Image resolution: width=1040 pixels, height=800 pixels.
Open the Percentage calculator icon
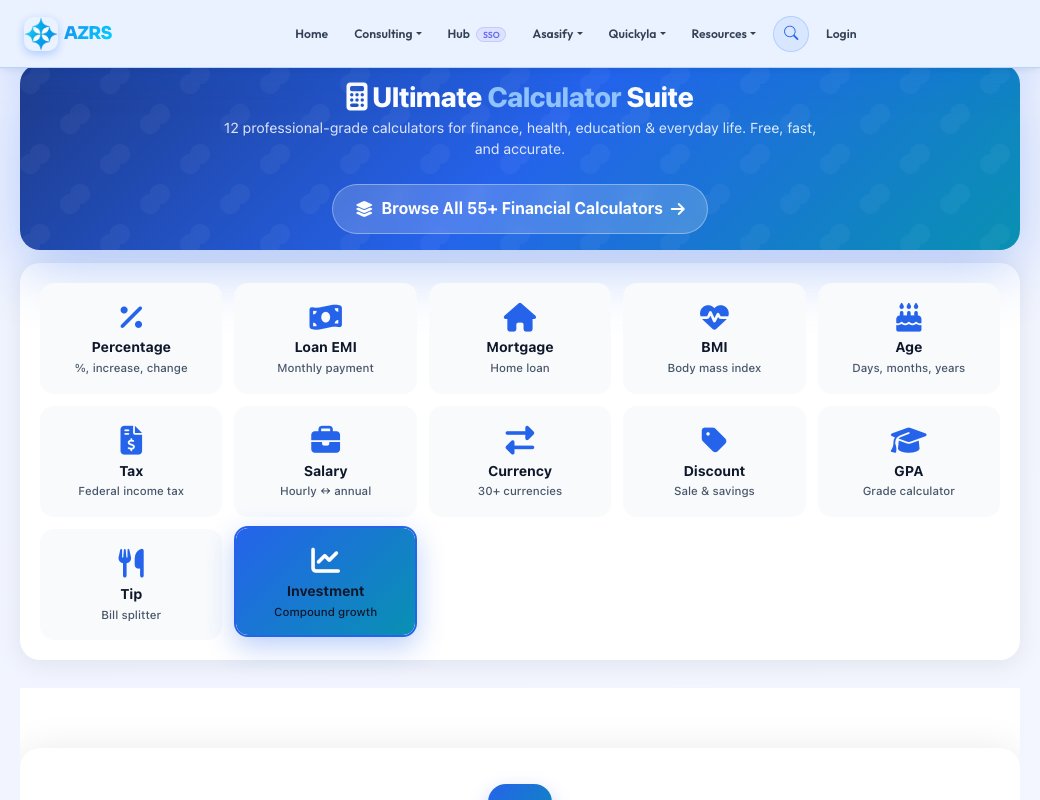pos(131,317)
